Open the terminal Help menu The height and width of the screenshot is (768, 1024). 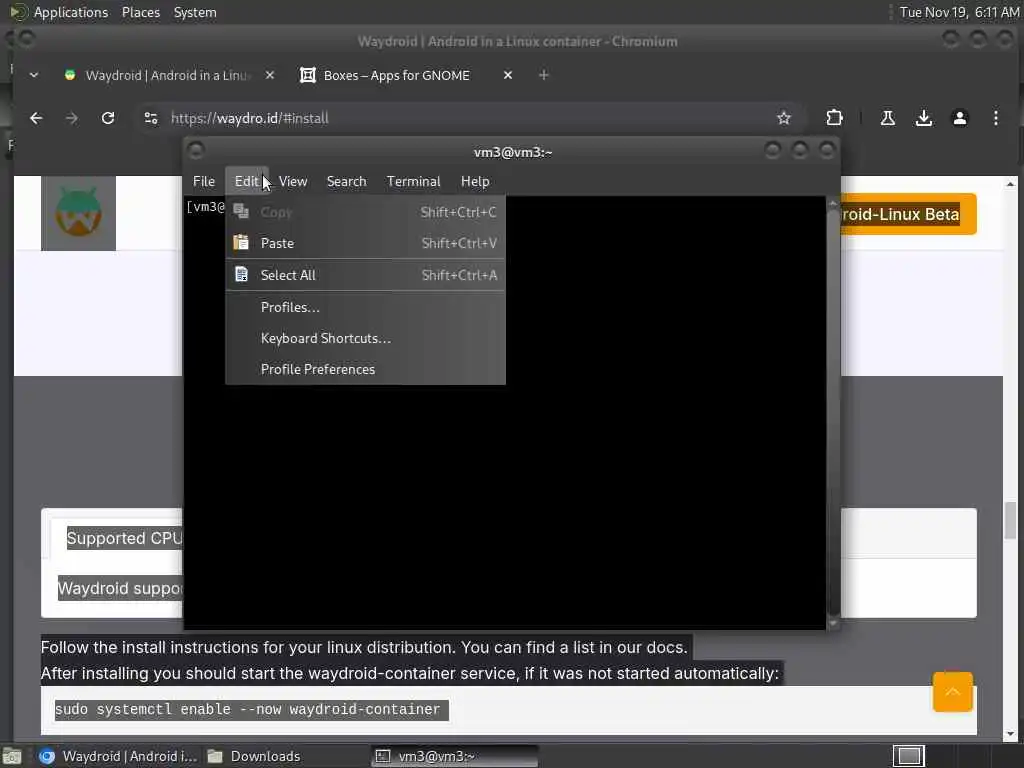click(x=475, y=182)
